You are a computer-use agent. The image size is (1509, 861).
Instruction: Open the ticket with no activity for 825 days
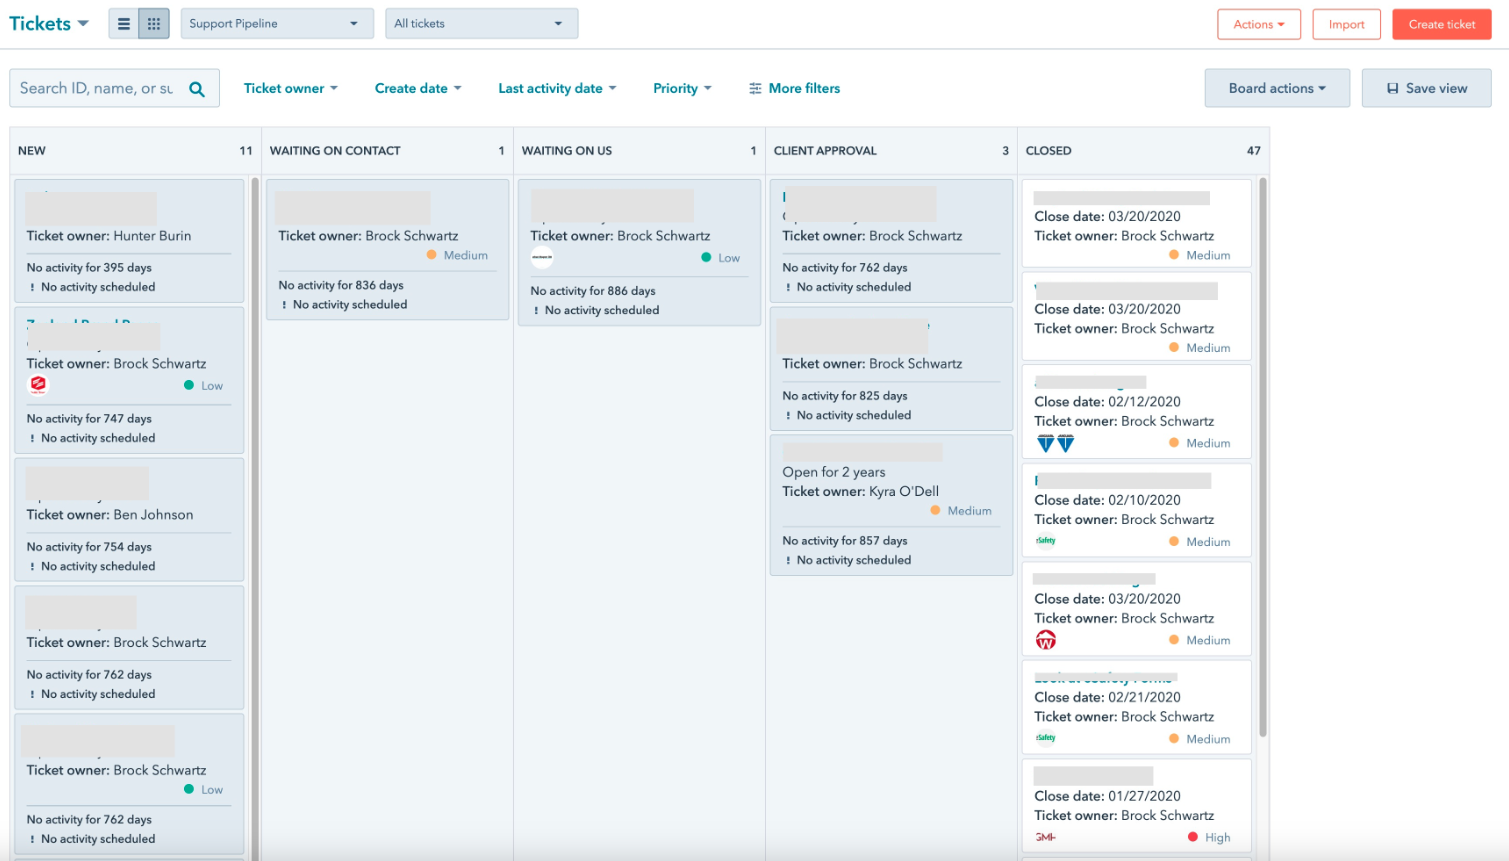(x=891, y=369)
